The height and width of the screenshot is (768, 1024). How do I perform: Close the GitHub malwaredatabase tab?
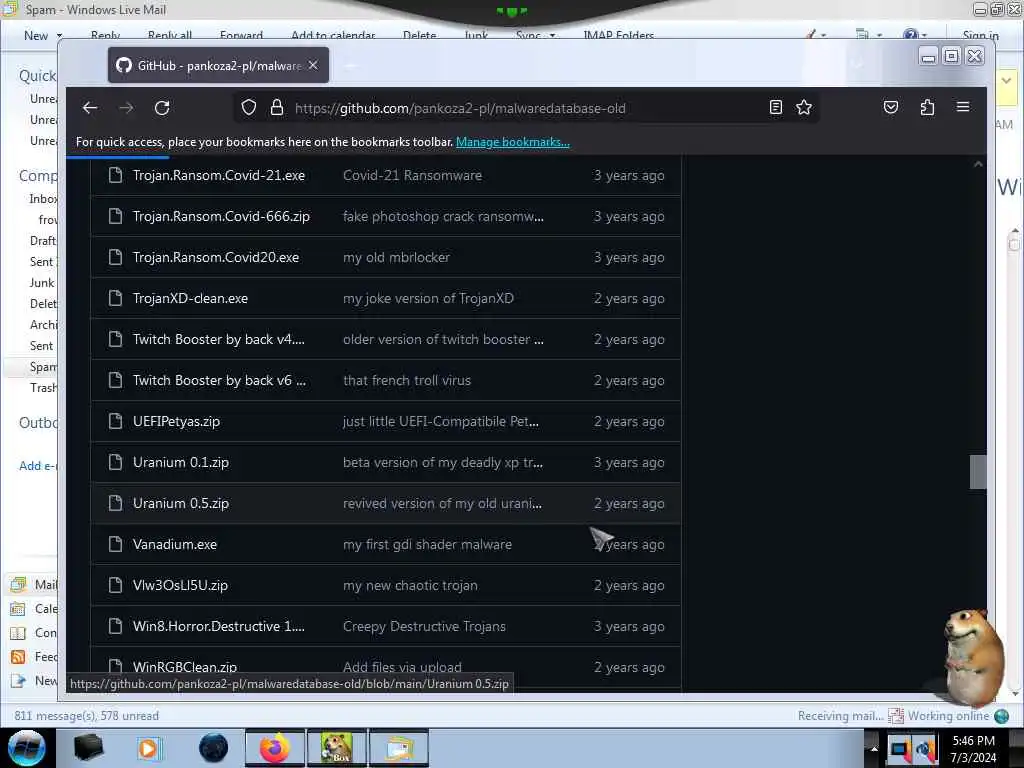[313, 65]
